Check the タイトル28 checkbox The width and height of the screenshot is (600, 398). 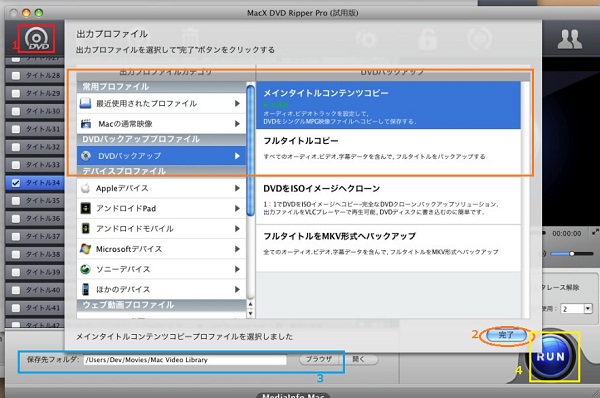pos(16,75)
